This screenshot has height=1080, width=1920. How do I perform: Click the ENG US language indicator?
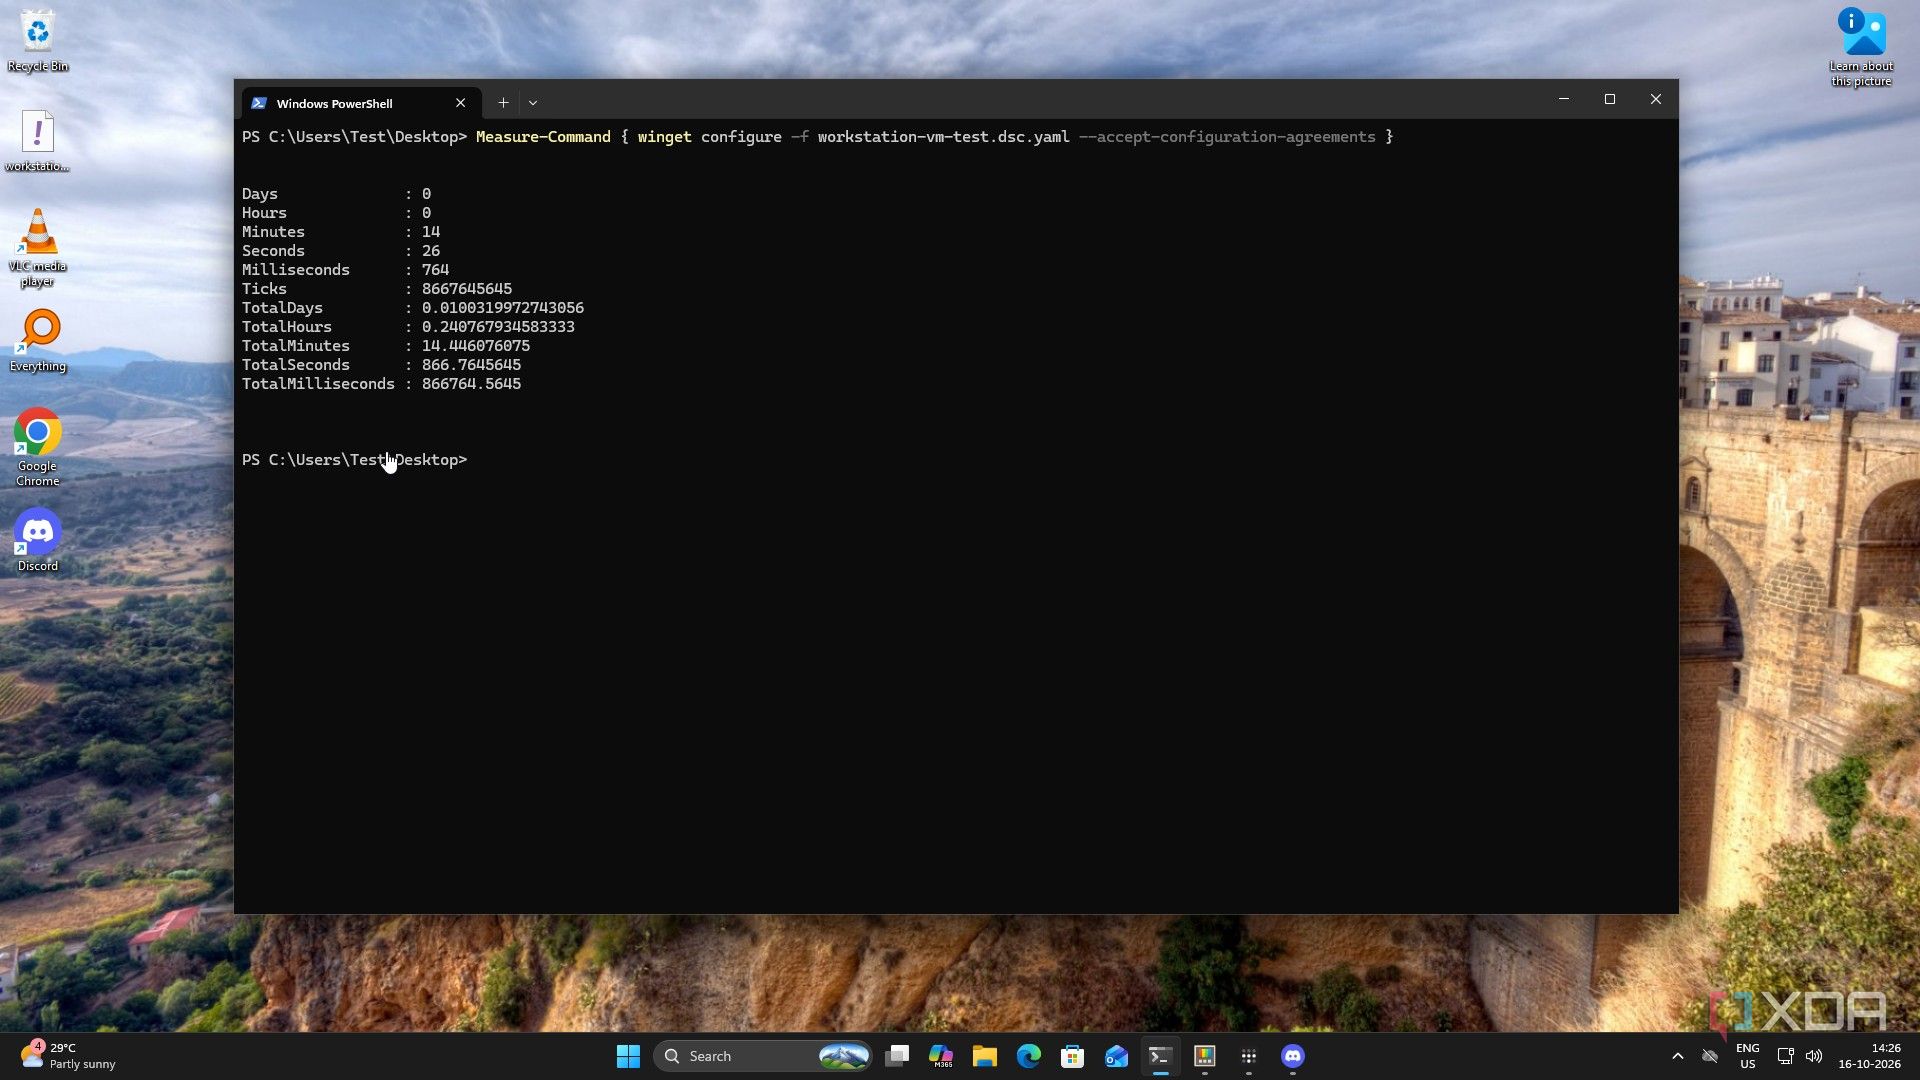(1747, 1056)
